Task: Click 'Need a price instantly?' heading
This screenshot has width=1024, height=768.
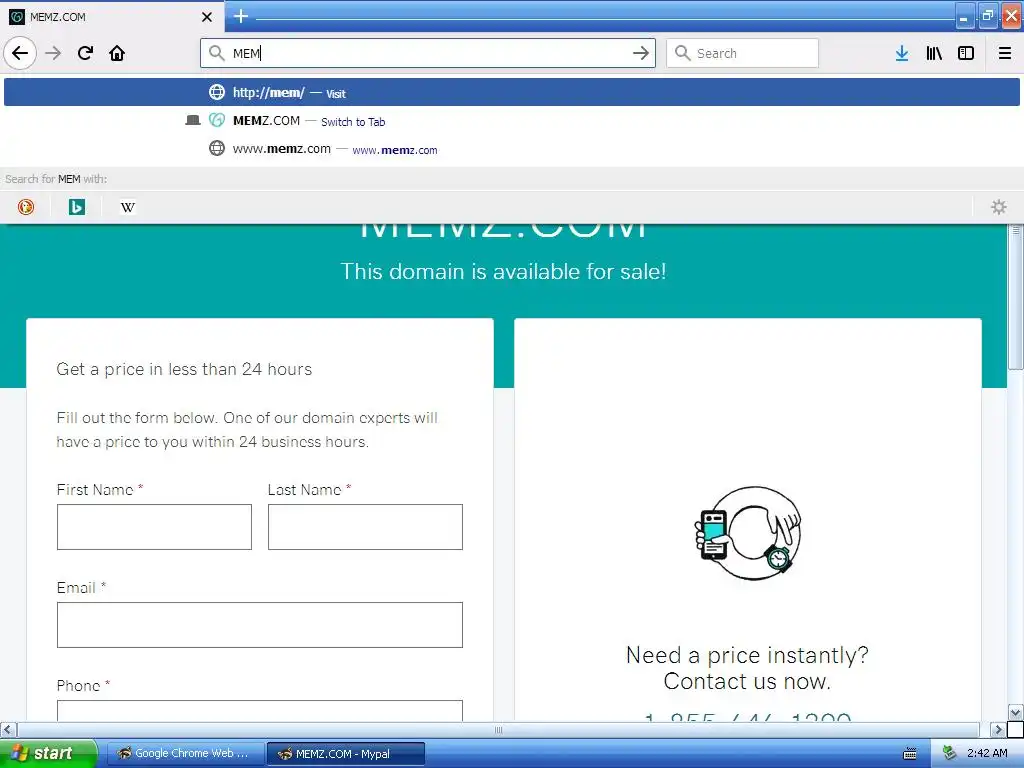Action: 747,654
